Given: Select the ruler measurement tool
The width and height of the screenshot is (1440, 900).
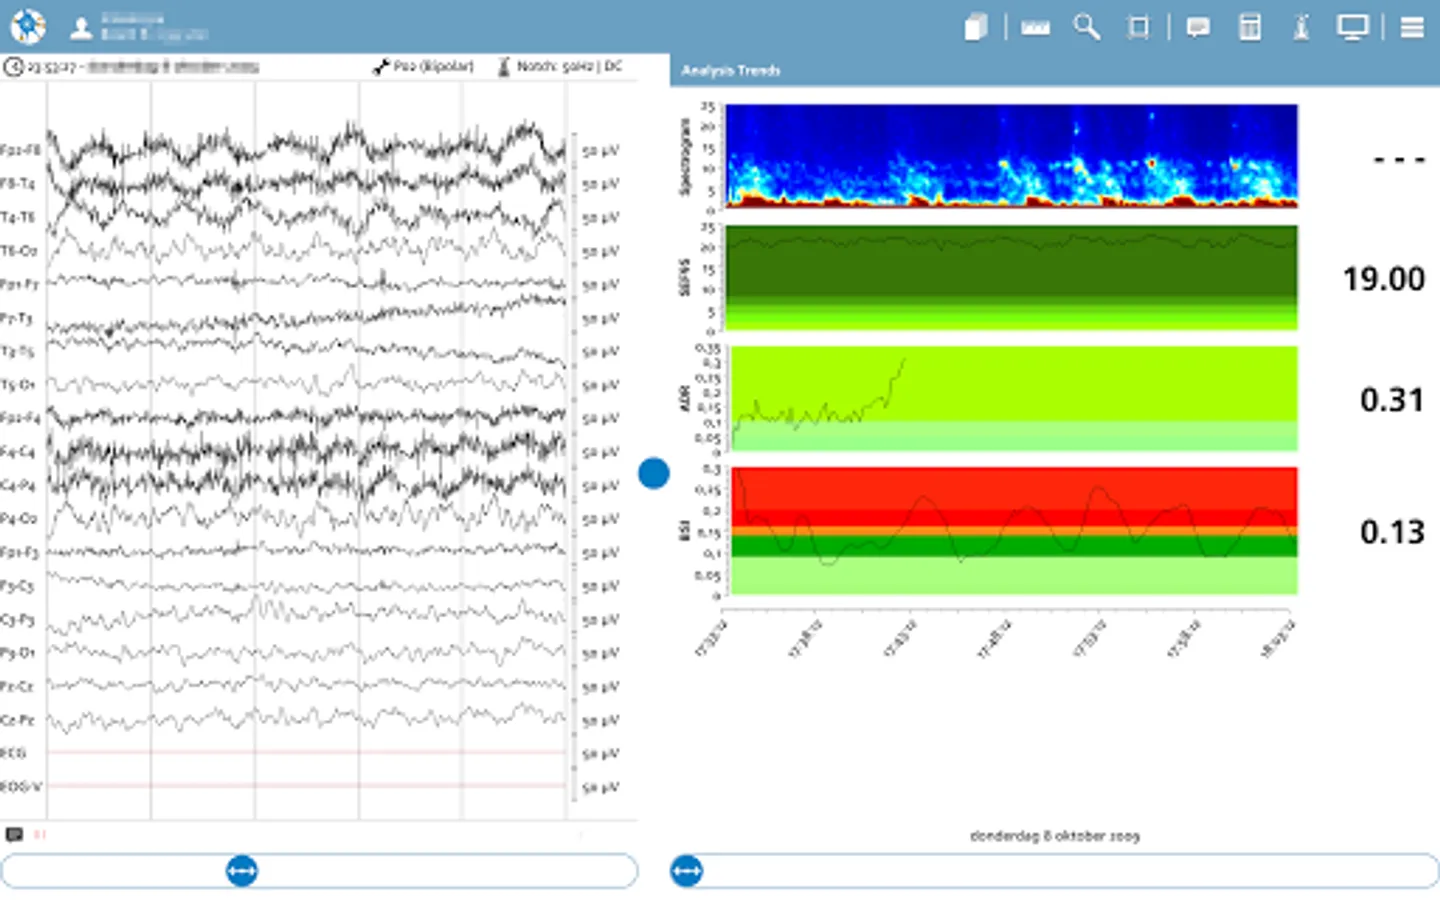Looking at the screenshot, I should [1035, 28].
